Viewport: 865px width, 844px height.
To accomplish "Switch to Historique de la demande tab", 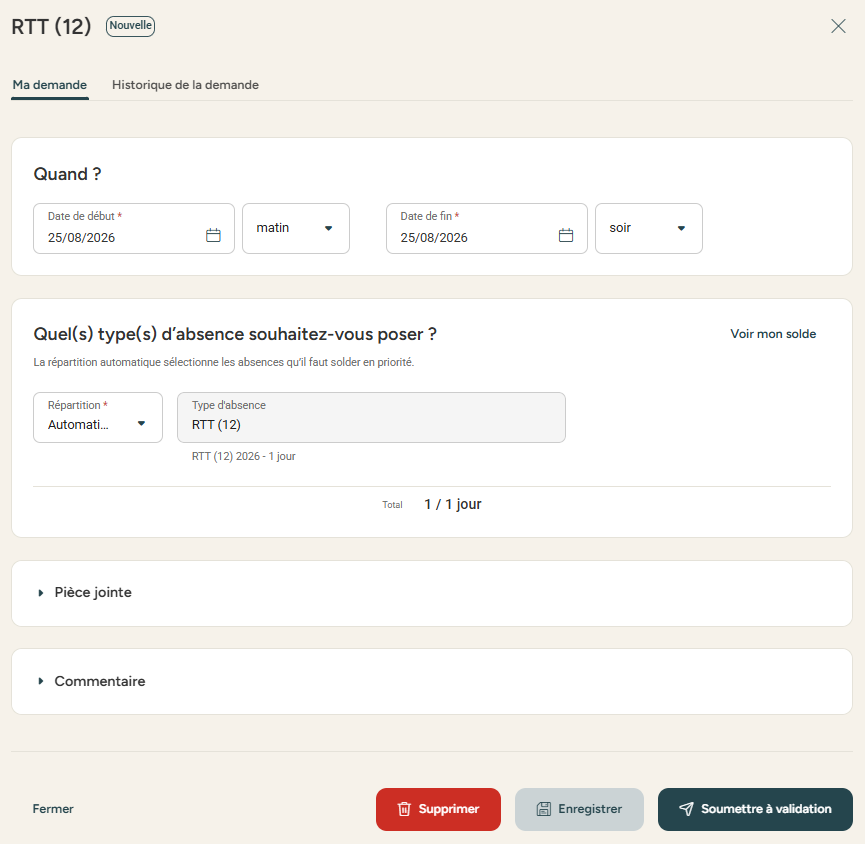I will pyautogui.click(x=185, y=85).
